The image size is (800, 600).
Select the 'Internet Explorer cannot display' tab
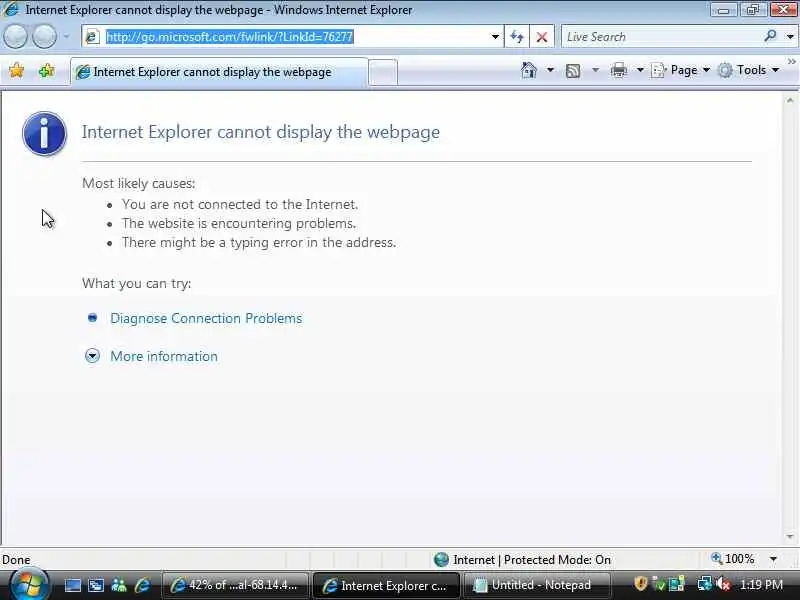[219, 72]
